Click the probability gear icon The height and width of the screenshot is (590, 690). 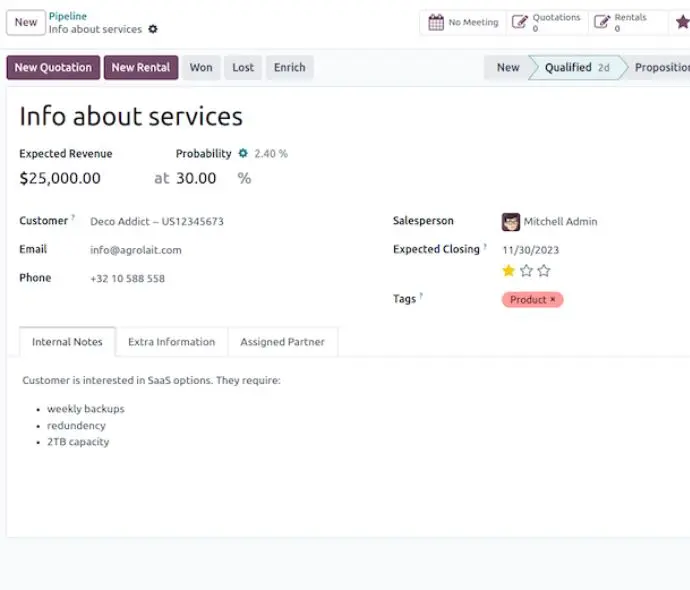243,153
